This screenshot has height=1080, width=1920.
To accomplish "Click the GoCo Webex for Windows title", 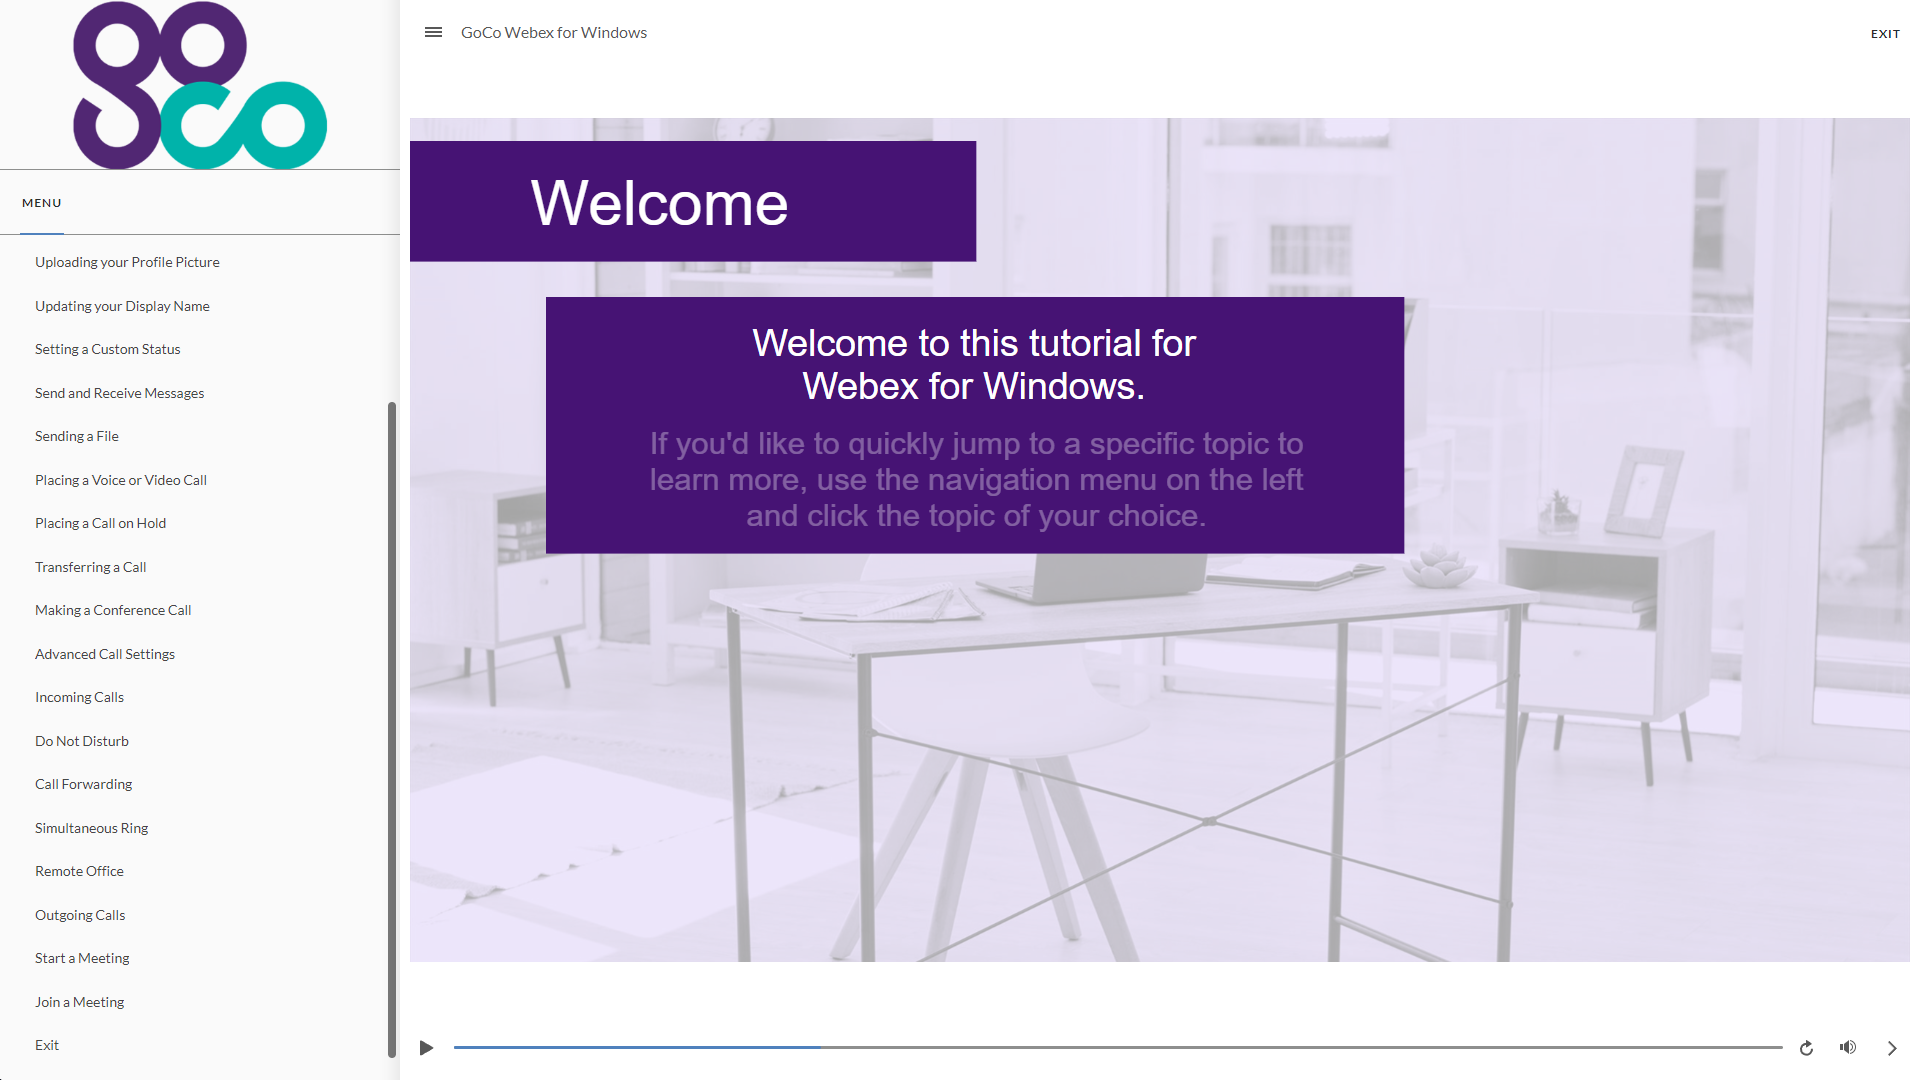I will [554, 33].
